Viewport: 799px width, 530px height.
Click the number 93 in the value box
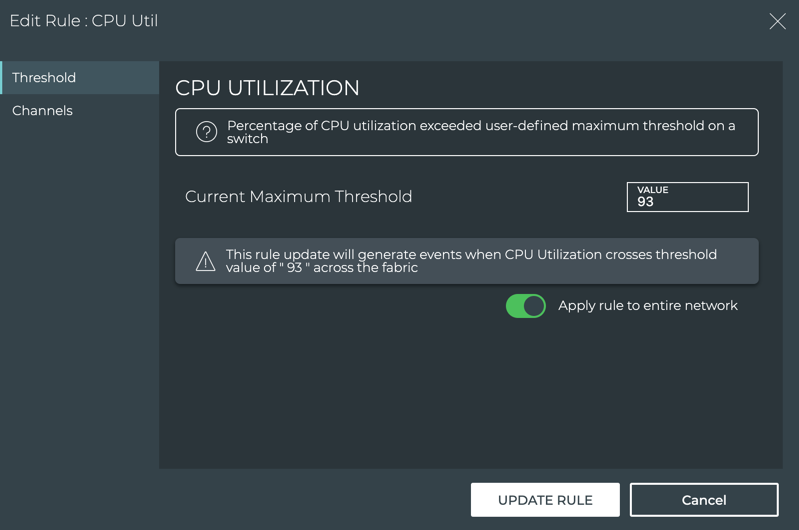[x=645, y=202]
